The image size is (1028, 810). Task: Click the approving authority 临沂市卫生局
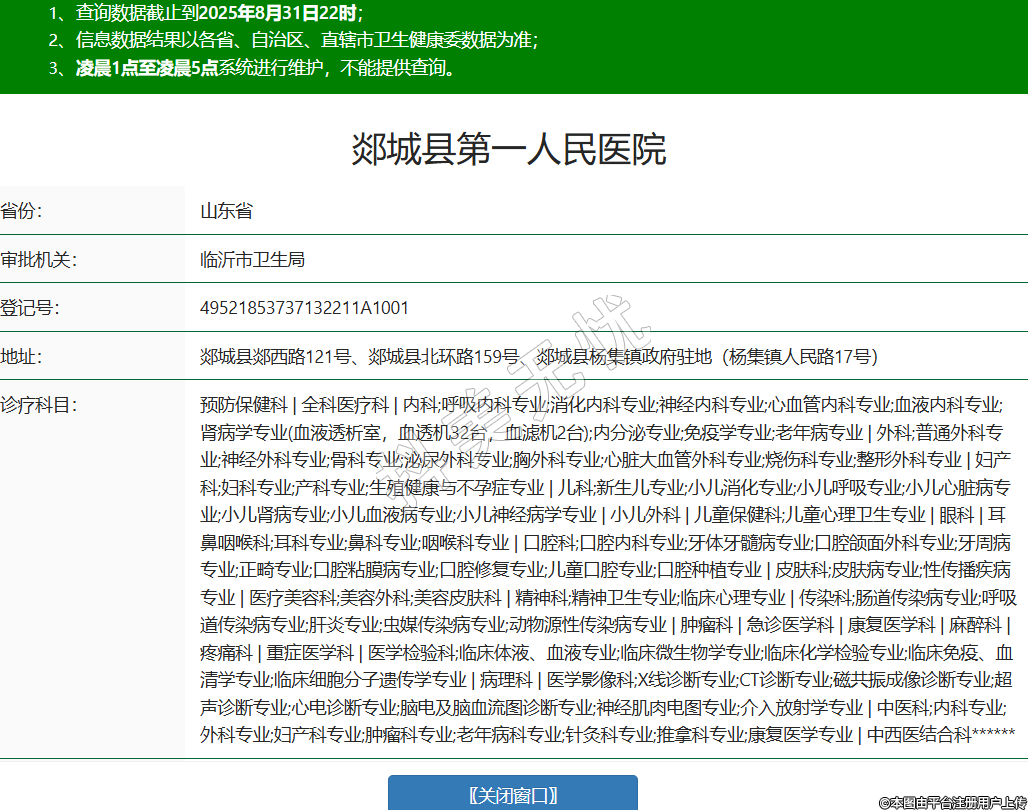252,259
